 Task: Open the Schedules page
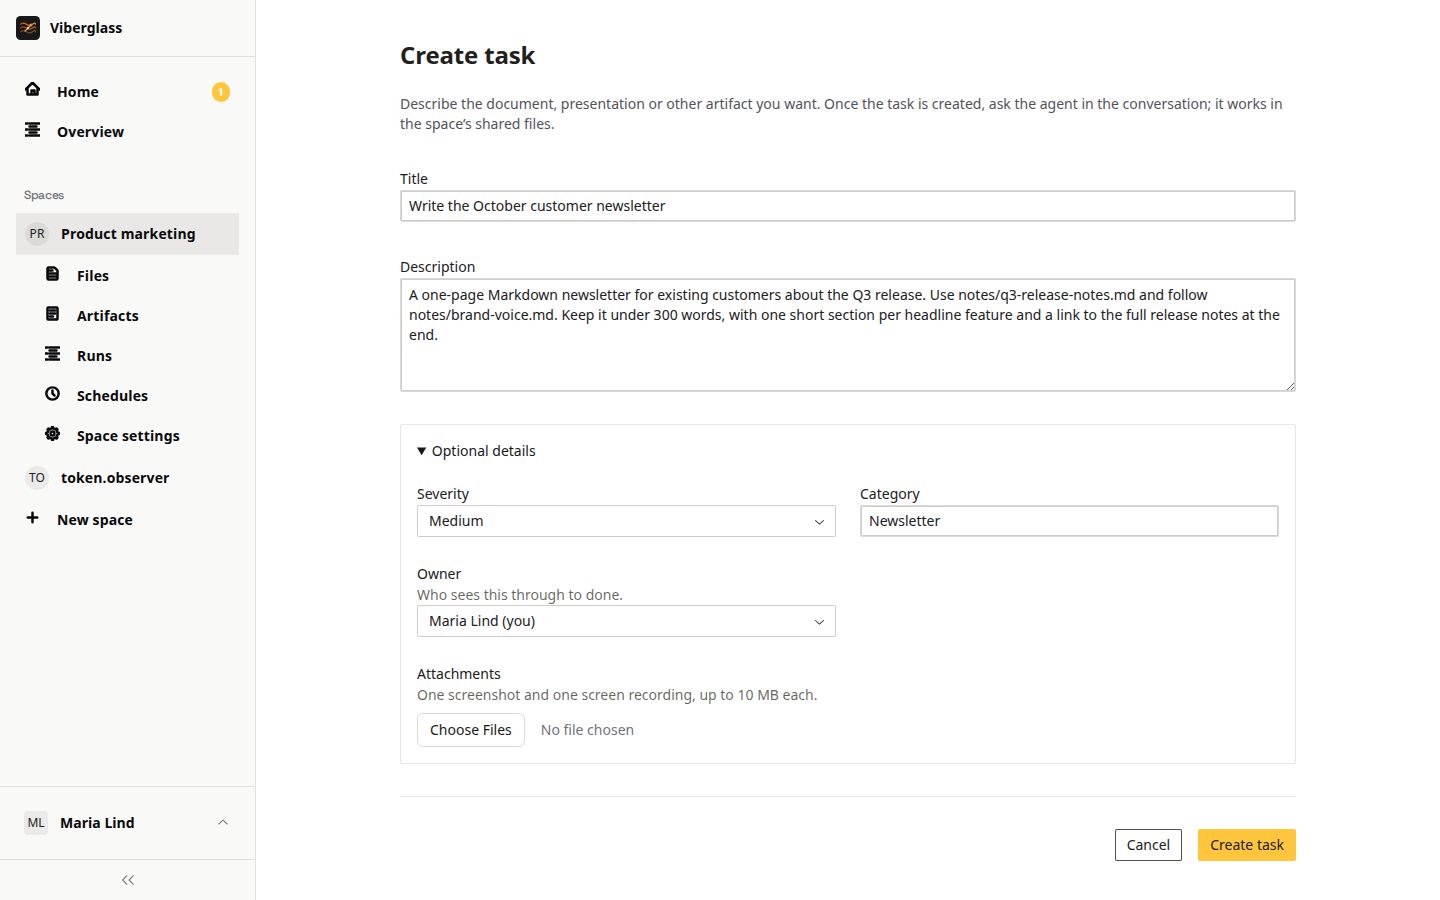(127, 396)
